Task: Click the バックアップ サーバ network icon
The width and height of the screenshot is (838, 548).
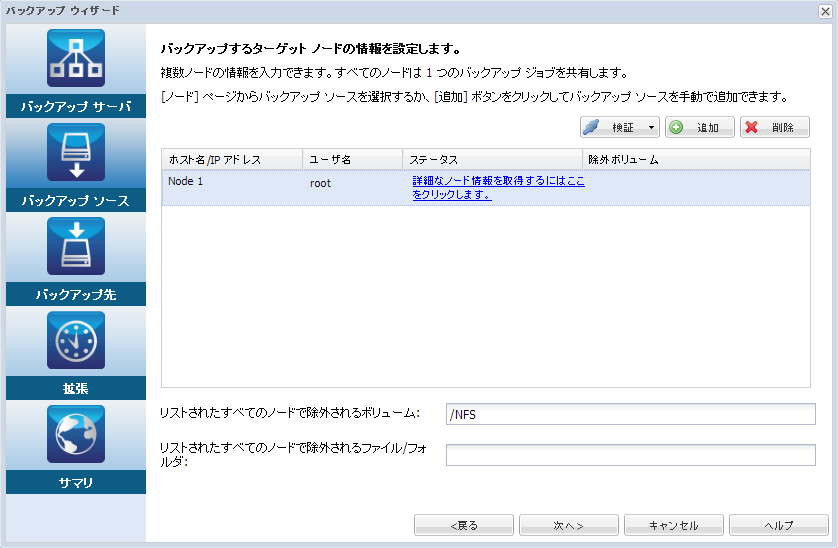Action: [76, 58]
